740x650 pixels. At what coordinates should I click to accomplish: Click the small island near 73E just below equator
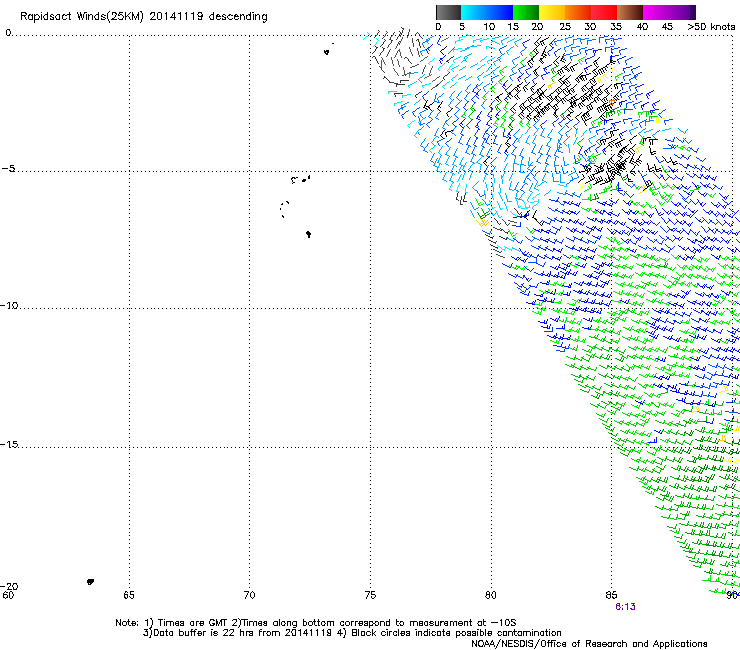tap(327, 52)
